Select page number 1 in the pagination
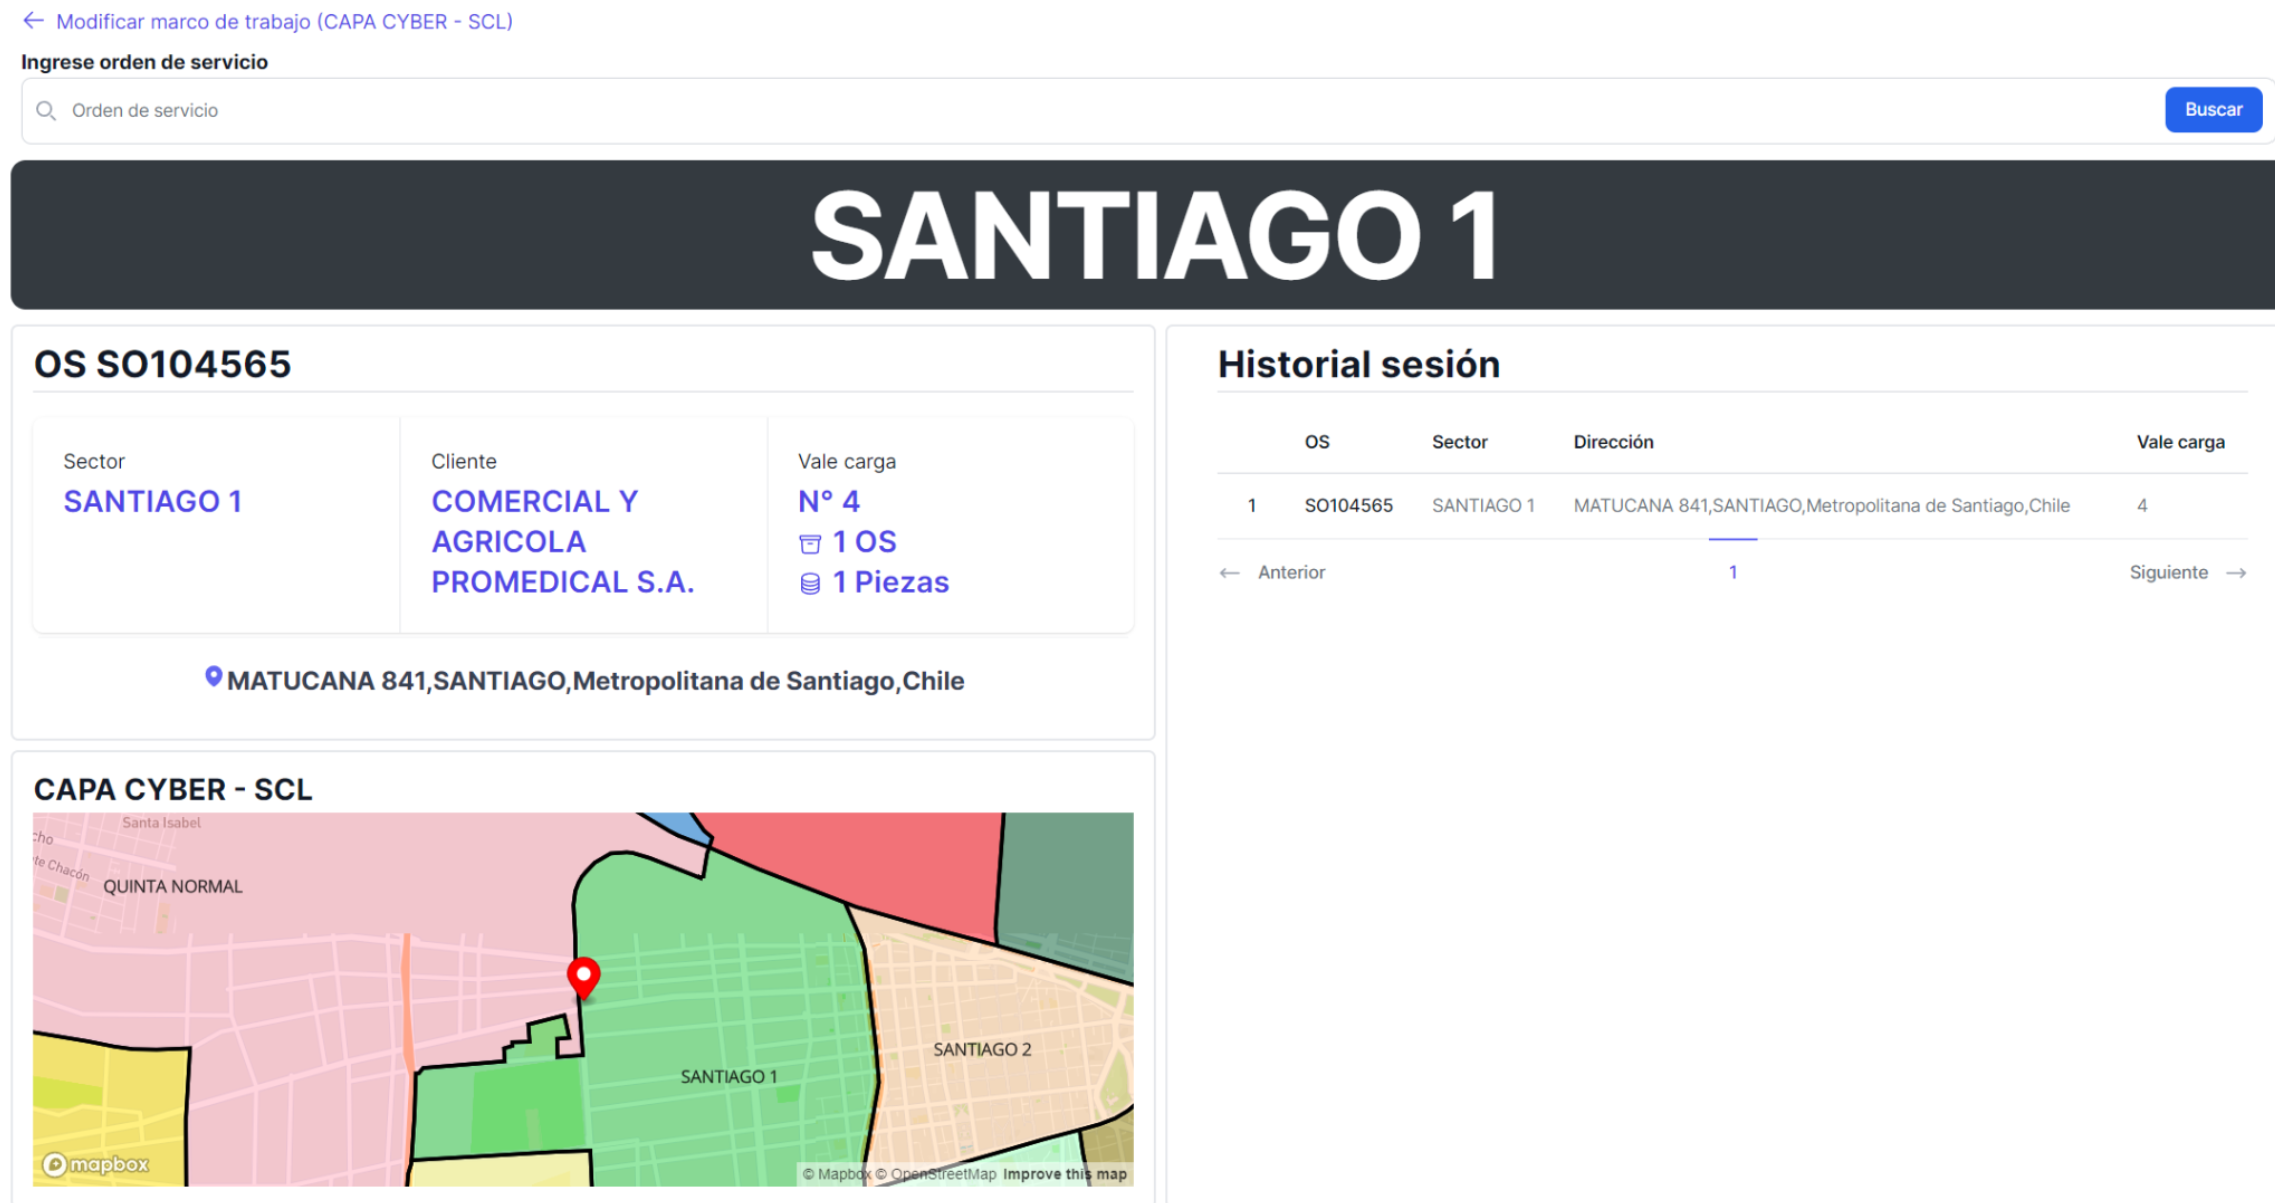This screenshot has height=1203, width=2275. click(x=1733, y=573)
